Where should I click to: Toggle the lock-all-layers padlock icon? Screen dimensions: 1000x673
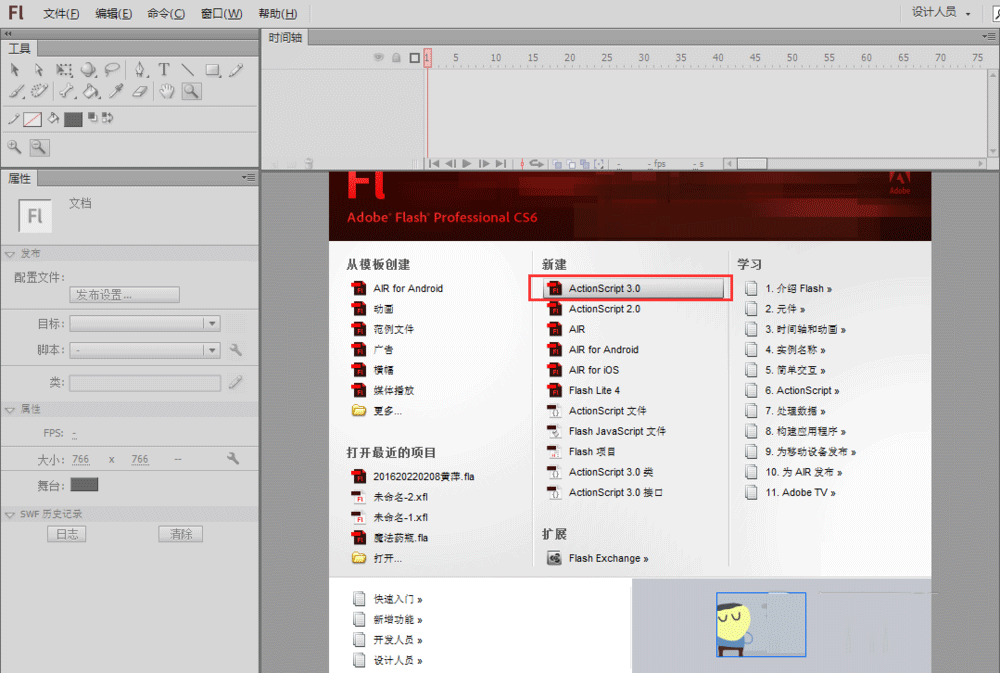click(x=396, y=57)
